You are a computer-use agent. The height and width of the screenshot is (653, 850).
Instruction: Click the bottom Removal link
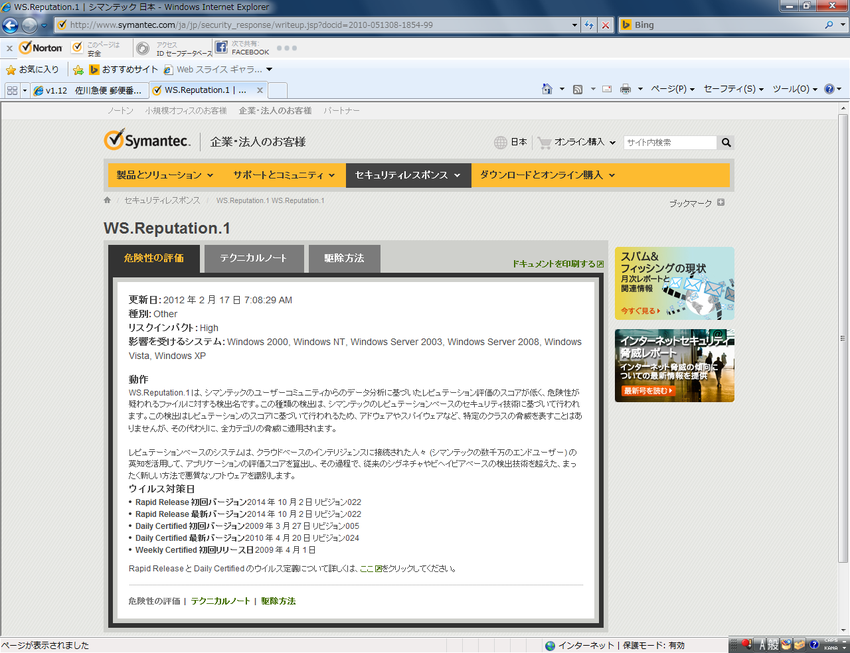tap(278, 601)
